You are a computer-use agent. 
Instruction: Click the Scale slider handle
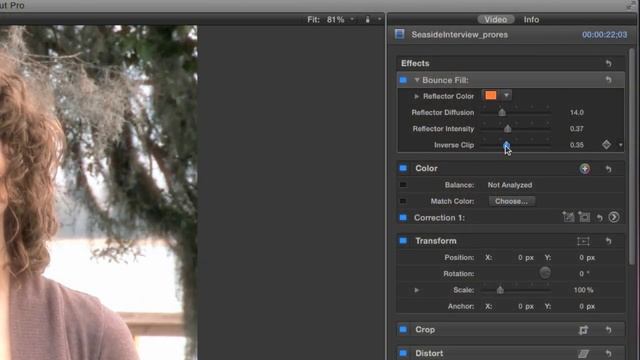pos(500,290)
